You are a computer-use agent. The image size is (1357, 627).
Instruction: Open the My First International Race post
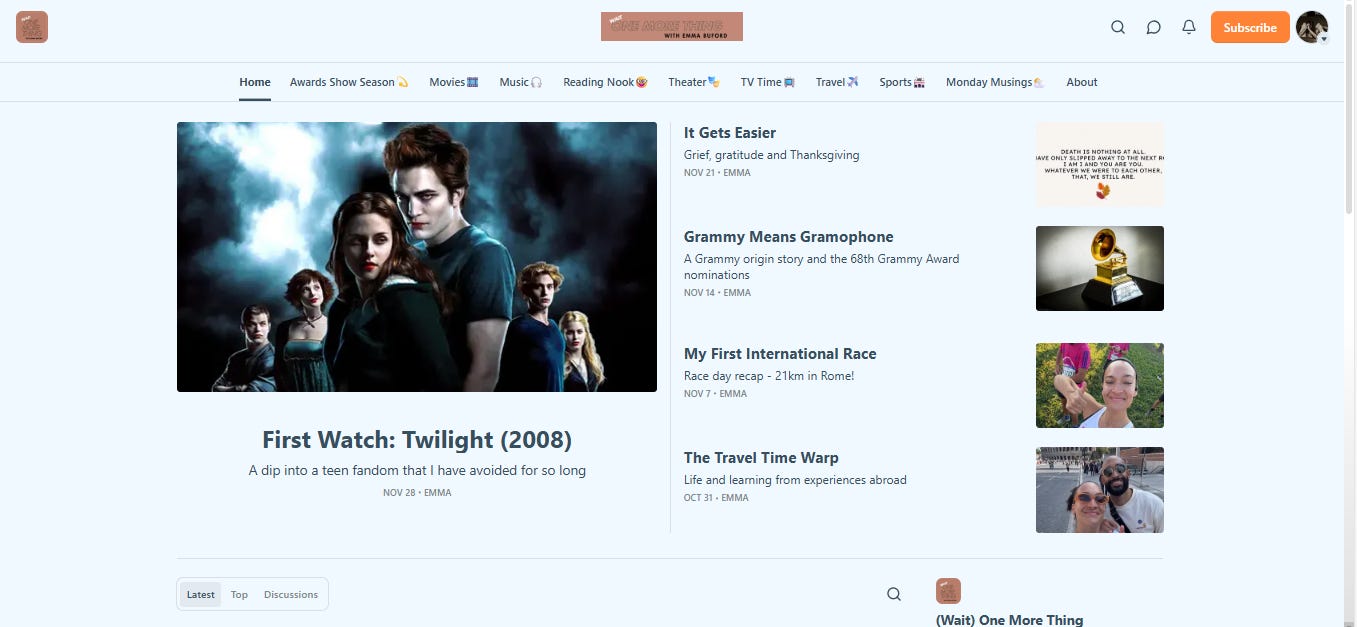pos(780,354)
